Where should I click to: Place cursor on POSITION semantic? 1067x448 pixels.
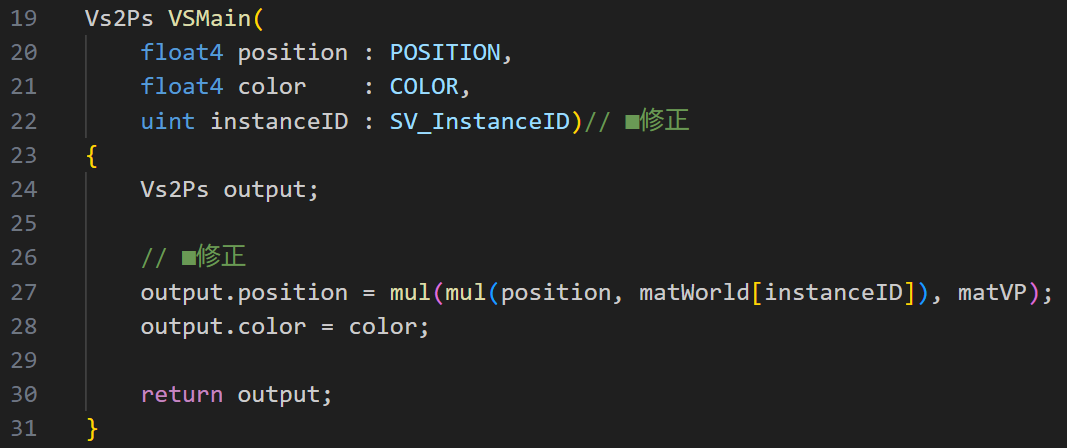[x=444, y=52]
